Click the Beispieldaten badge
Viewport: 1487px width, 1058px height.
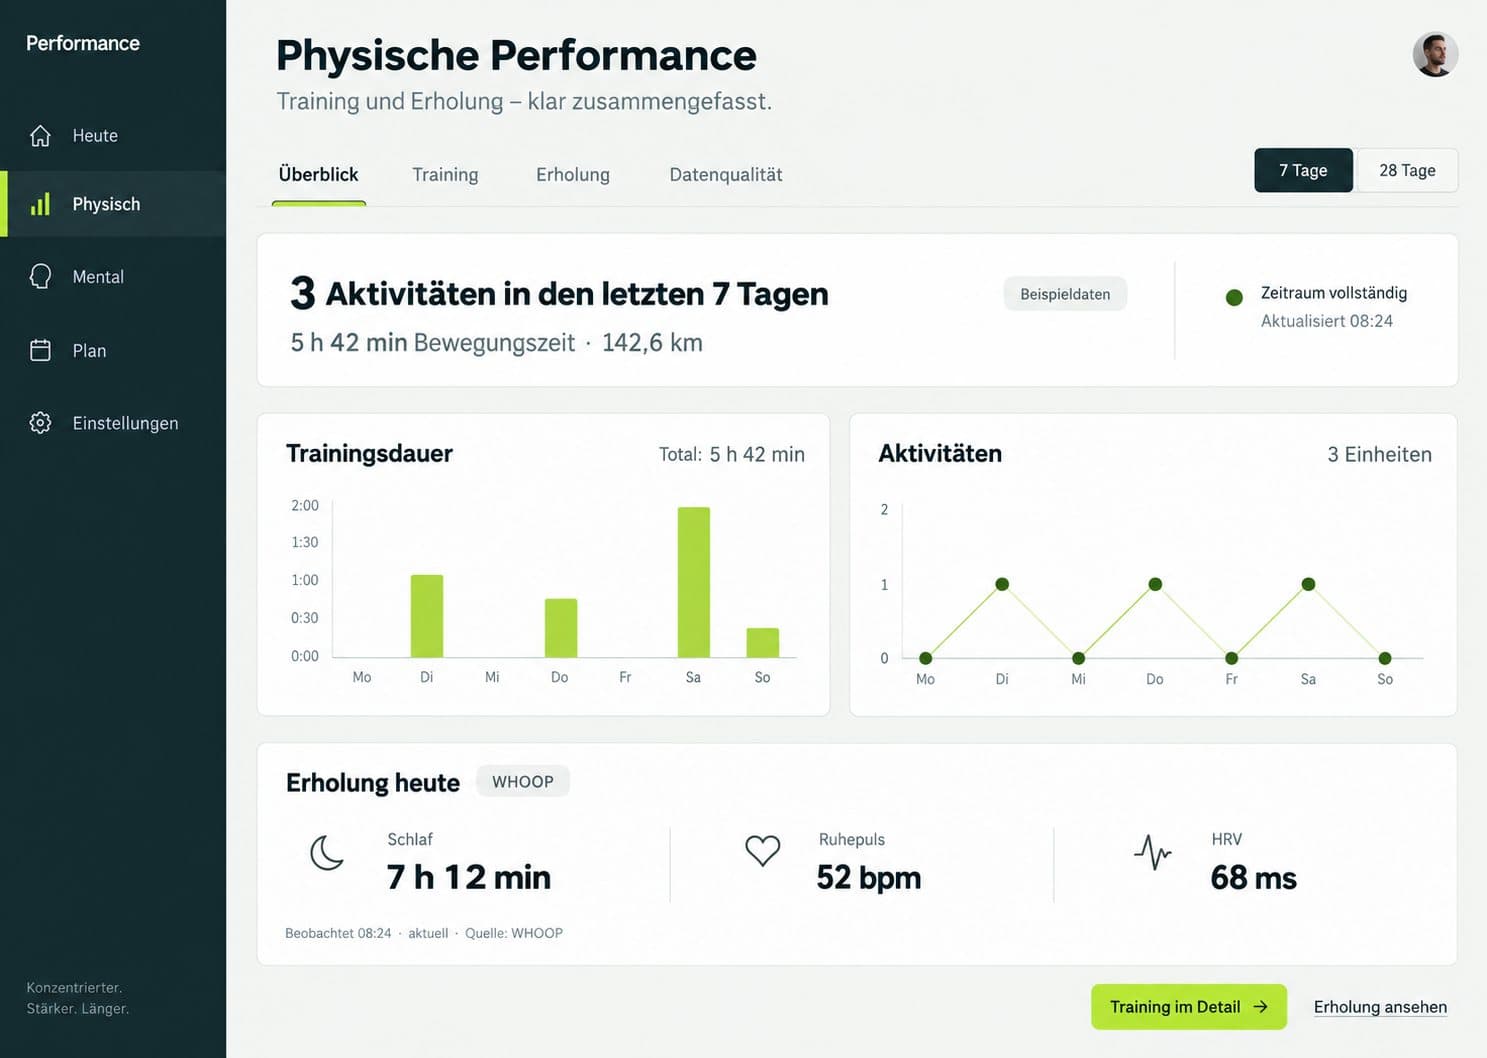point(1065,294)
